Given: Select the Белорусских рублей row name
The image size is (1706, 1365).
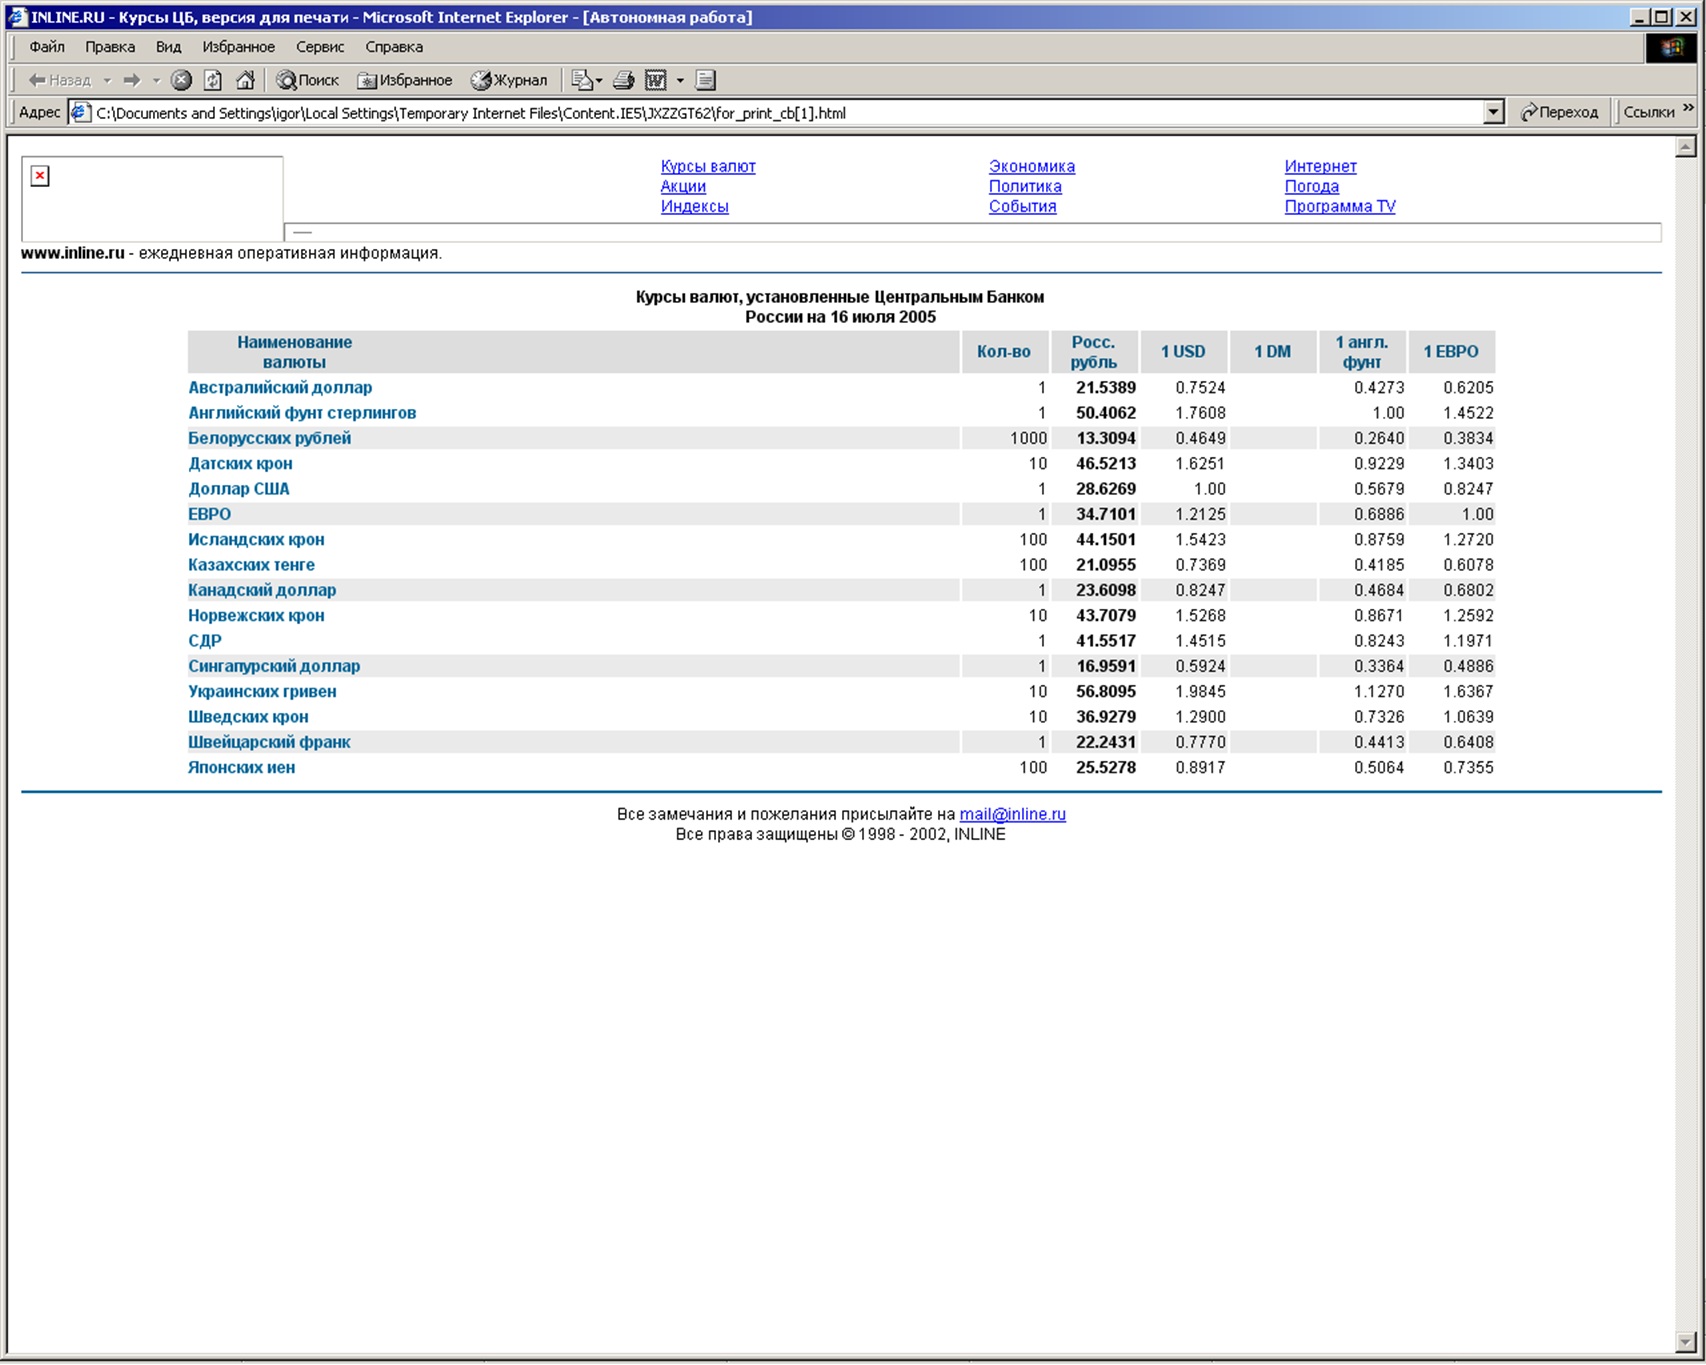Looking at the screenshot, I should click(x=269, y=438).
